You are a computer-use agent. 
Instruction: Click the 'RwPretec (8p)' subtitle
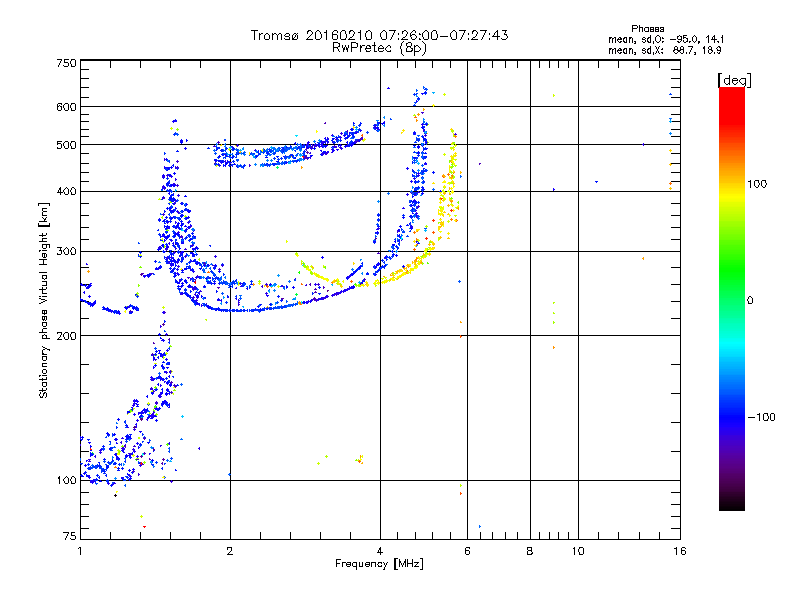(379, 48)
